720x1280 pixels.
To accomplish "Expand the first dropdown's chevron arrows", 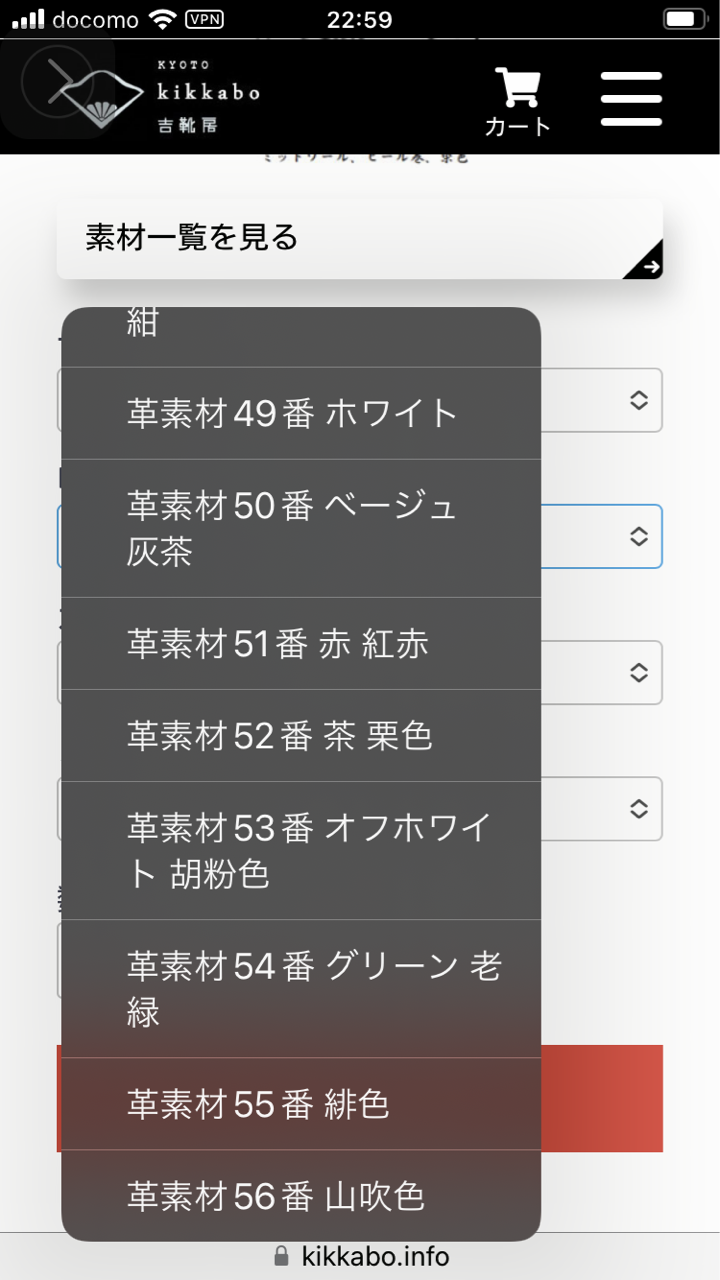I will (x=639, y=400).
